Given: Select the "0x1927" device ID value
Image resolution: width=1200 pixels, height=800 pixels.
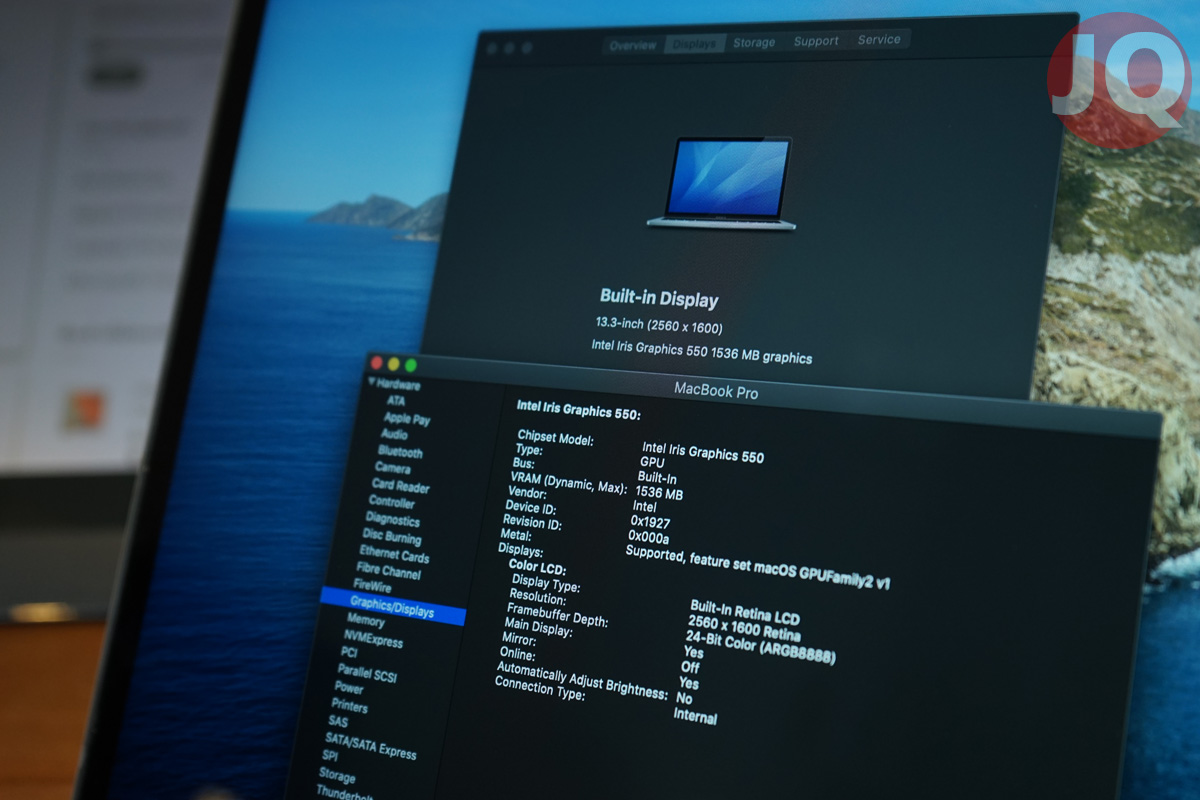Looking at the screenshot, I should (x=650, y=522).
